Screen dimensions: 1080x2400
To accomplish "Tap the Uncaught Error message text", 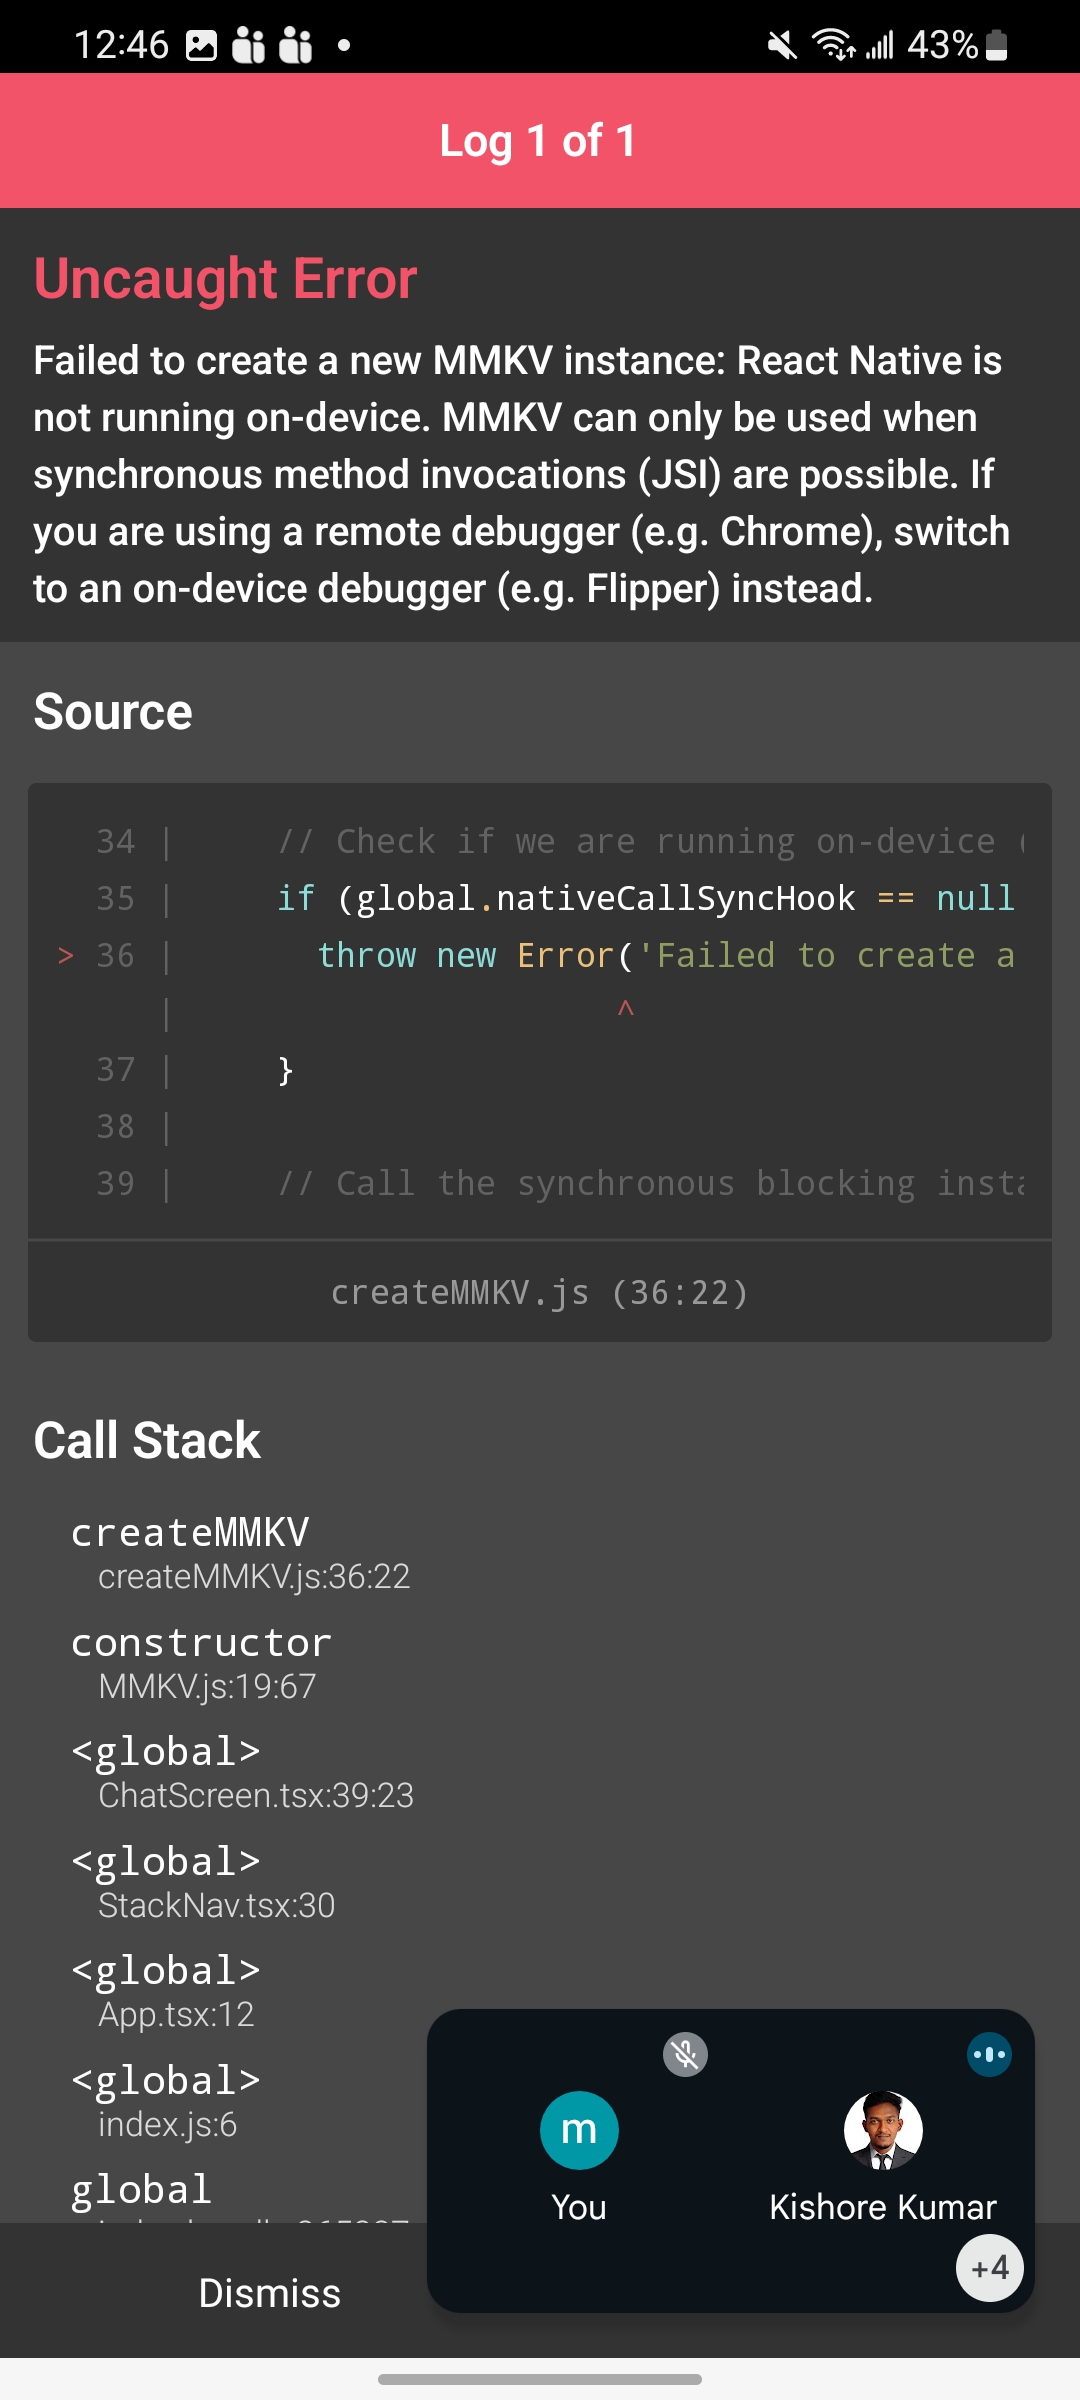I will [520, 474].
